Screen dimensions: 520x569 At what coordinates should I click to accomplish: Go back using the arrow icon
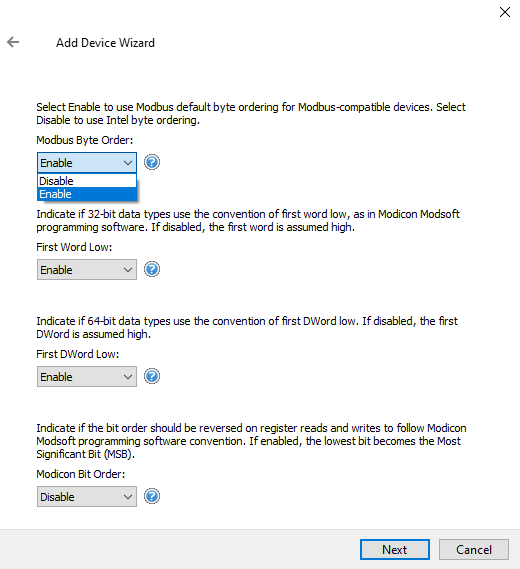coord(13,42)
